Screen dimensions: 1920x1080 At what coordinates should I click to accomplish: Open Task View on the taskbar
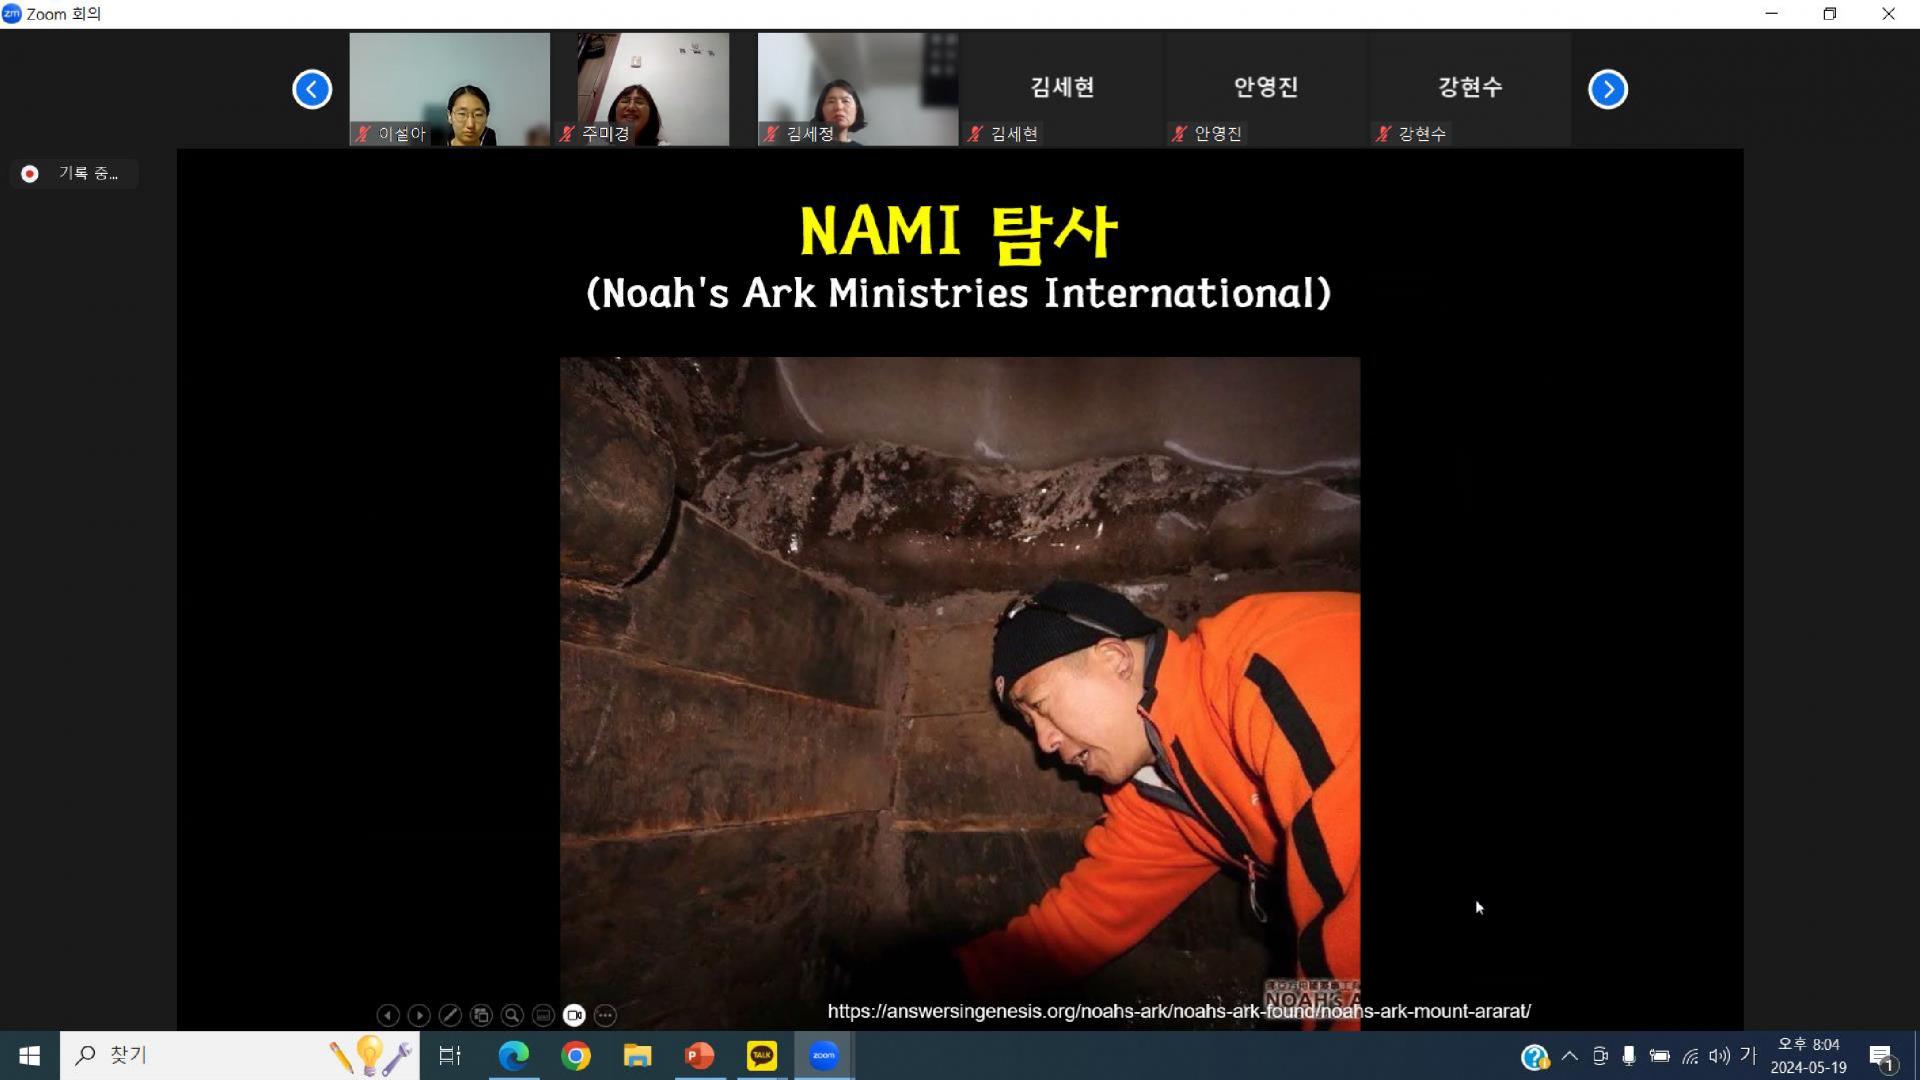coord(450,1055)
